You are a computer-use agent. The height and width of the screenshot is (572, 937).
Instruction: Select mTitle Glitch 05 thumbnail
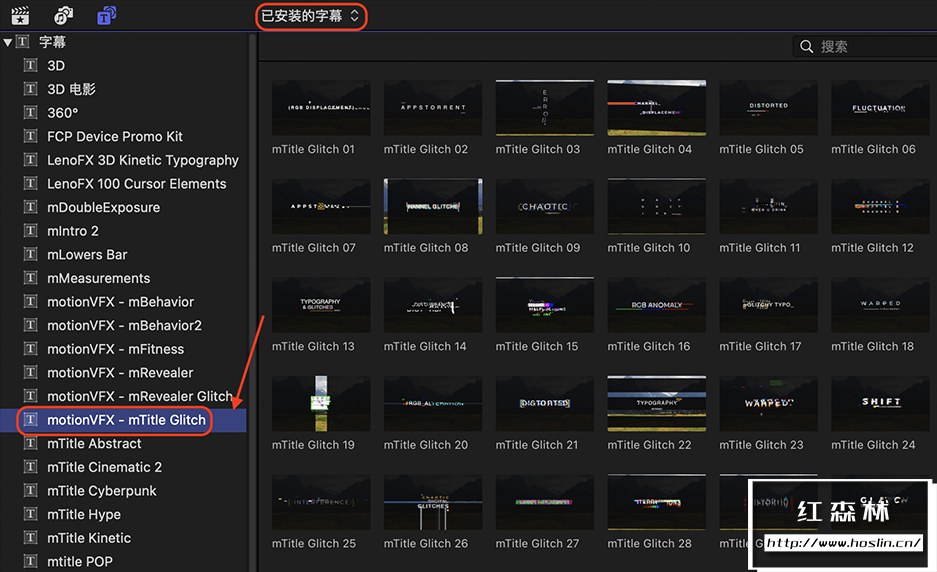768,108
